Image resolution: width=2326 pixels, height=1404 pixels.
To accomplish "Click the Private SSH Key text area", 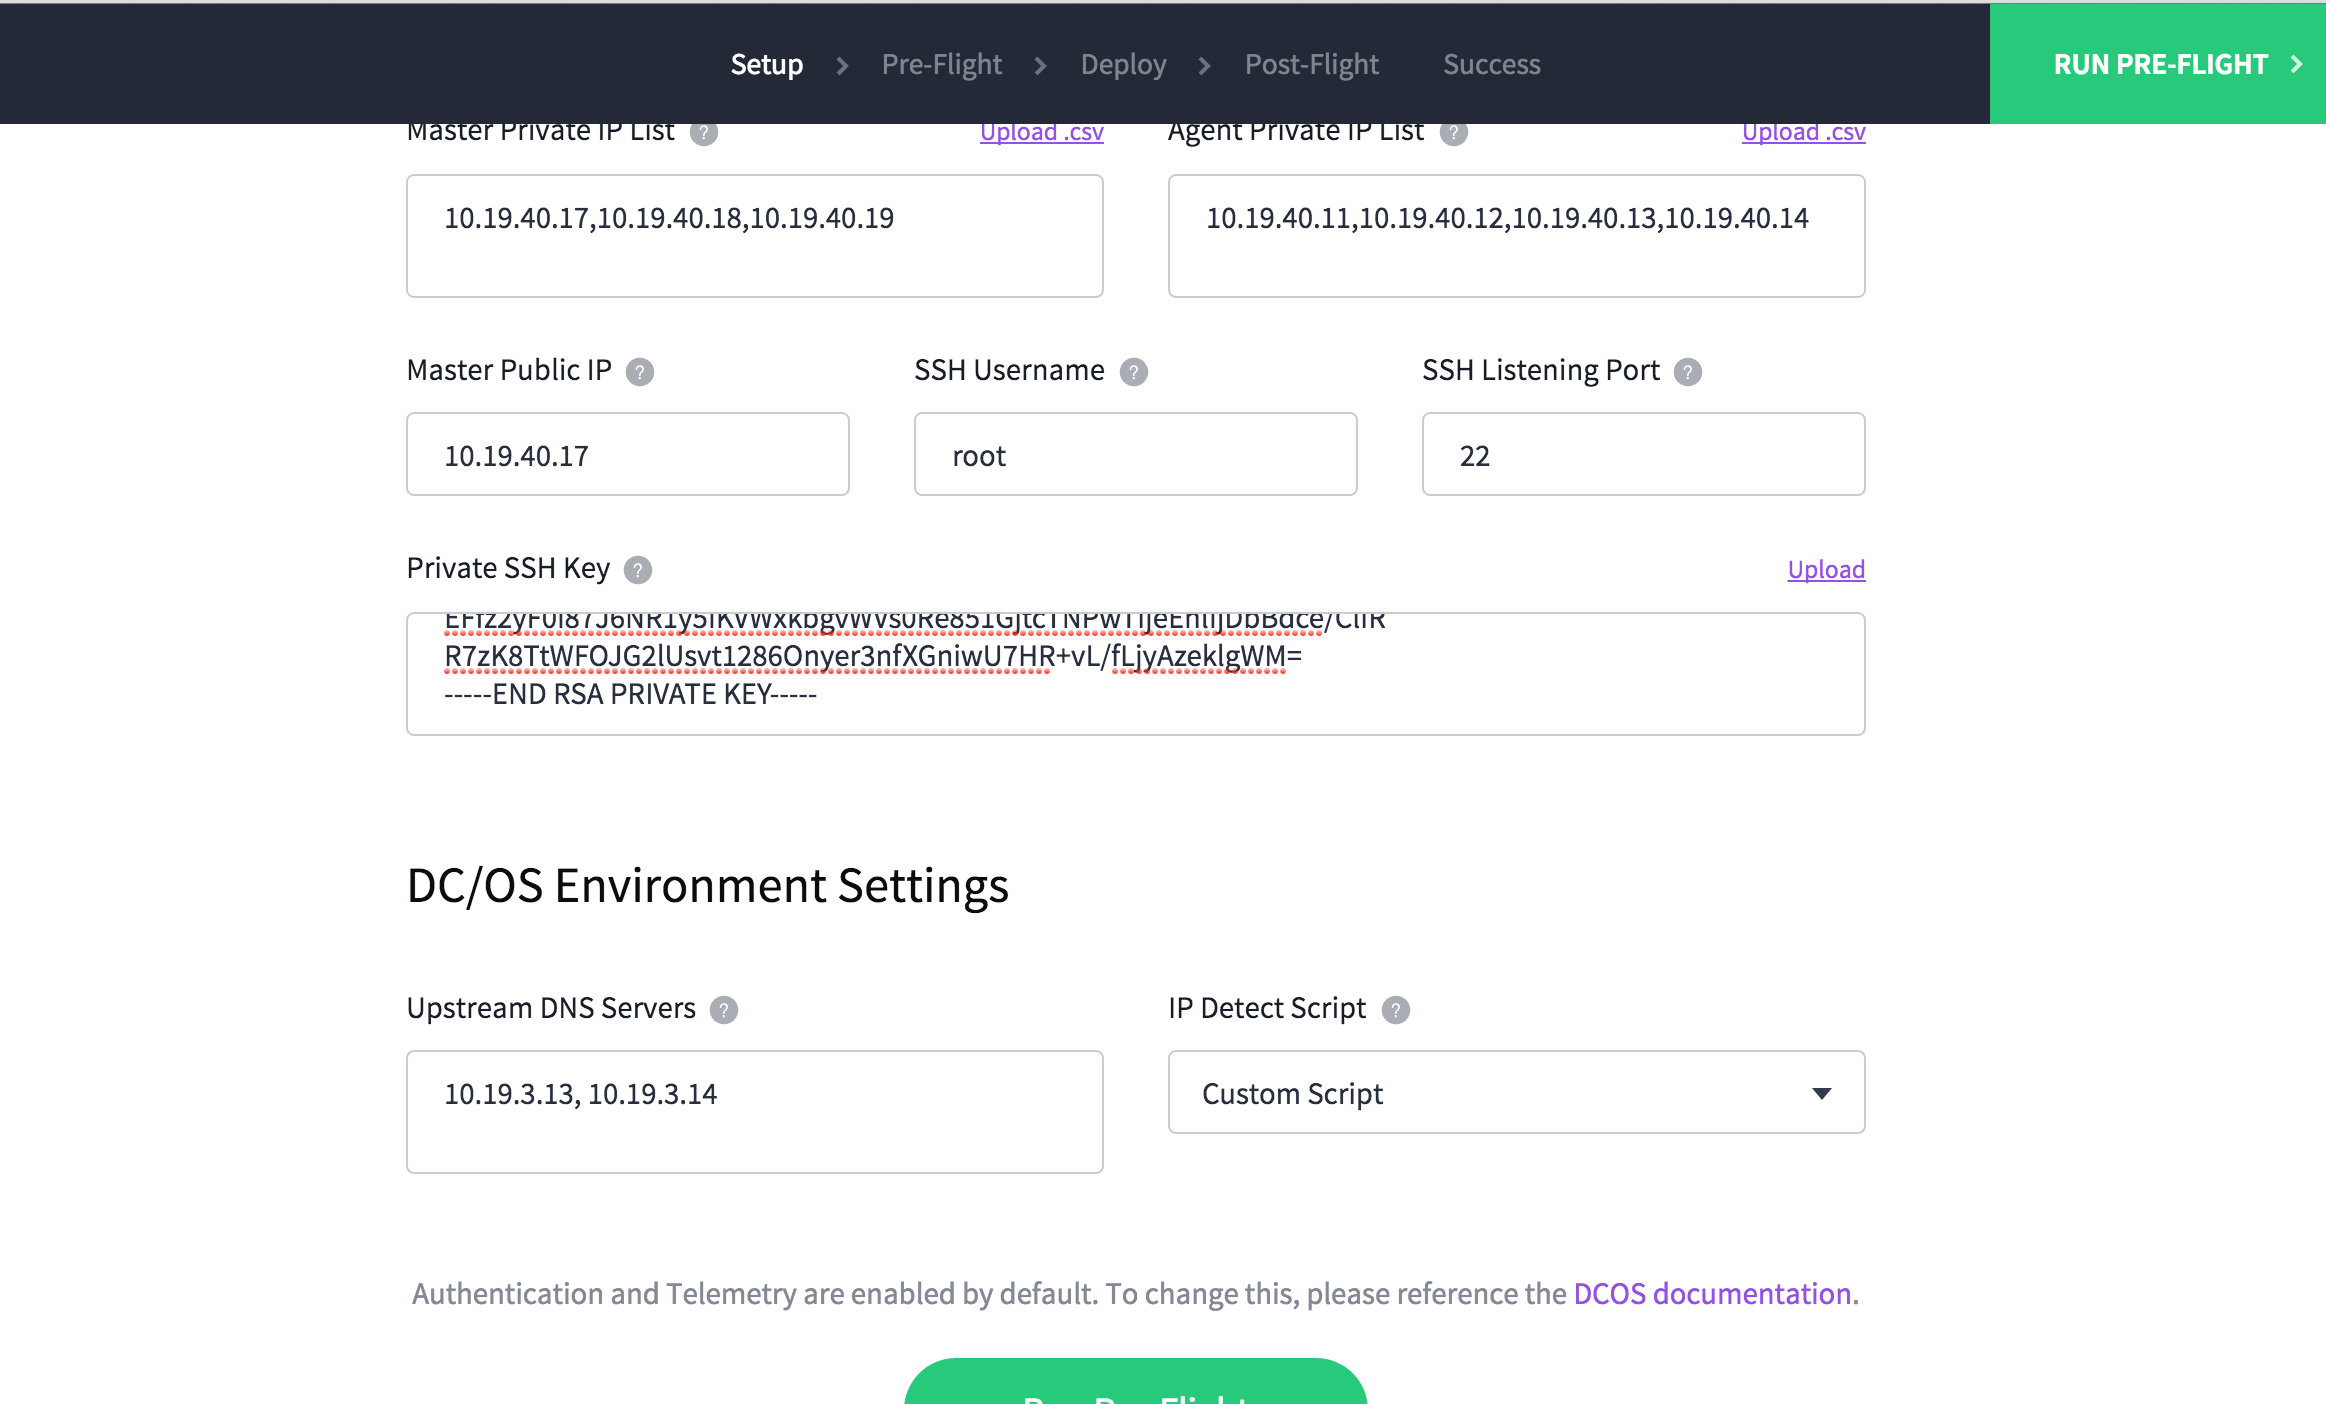I will coord(1135,674).
